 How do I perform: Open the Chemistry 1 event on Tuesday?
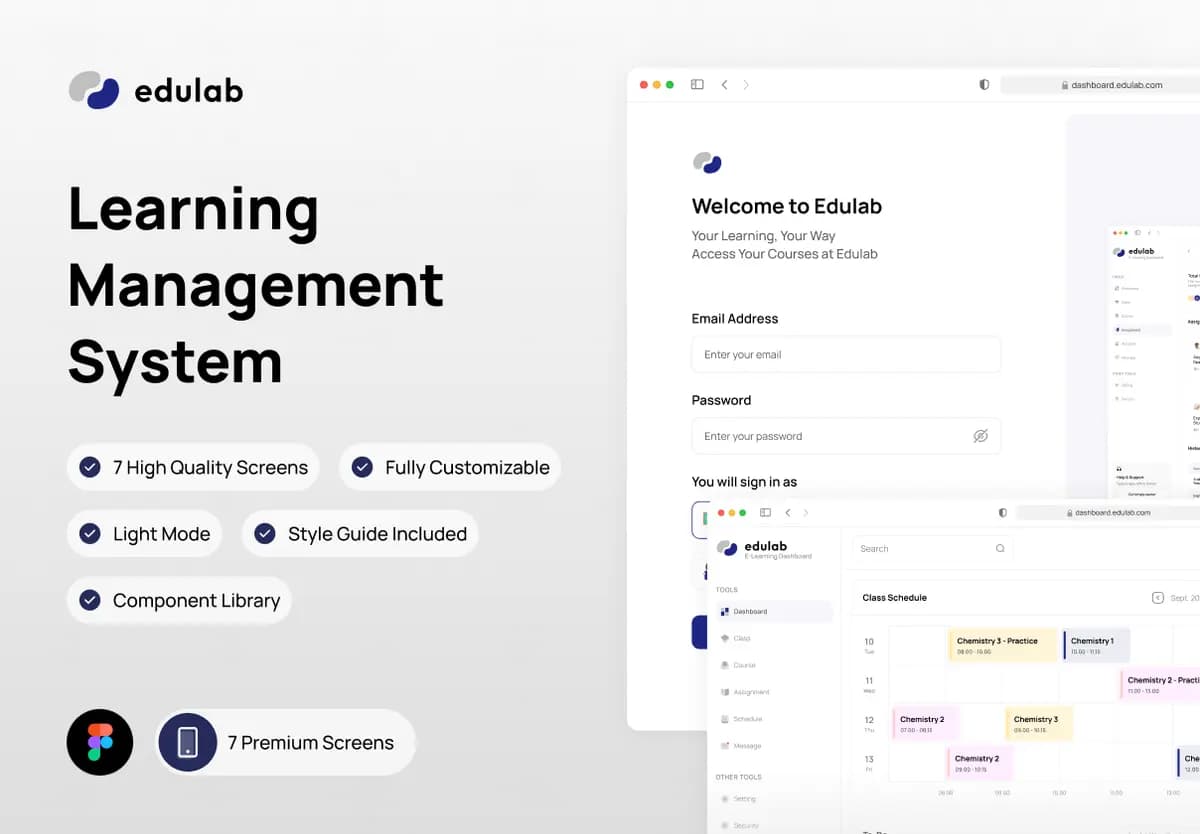1096,645
